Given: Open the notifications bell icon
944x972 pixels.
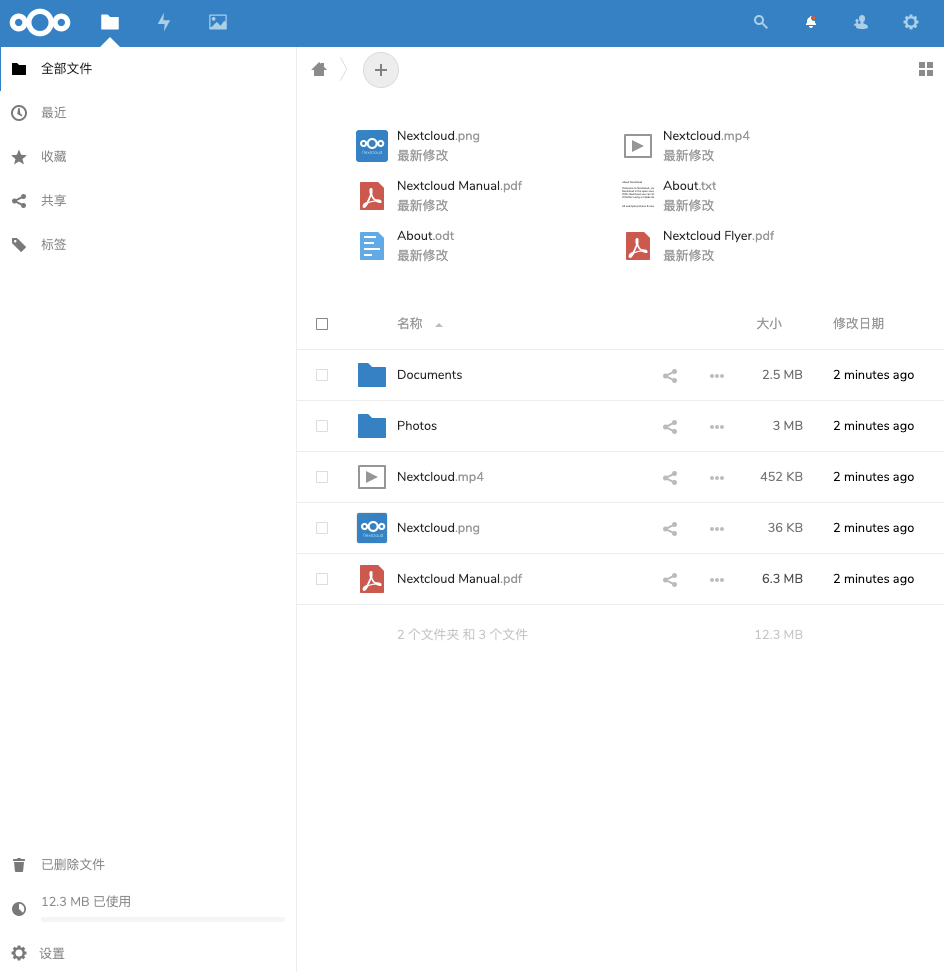Looking at the screenshot, I should [x=811, y=22].
